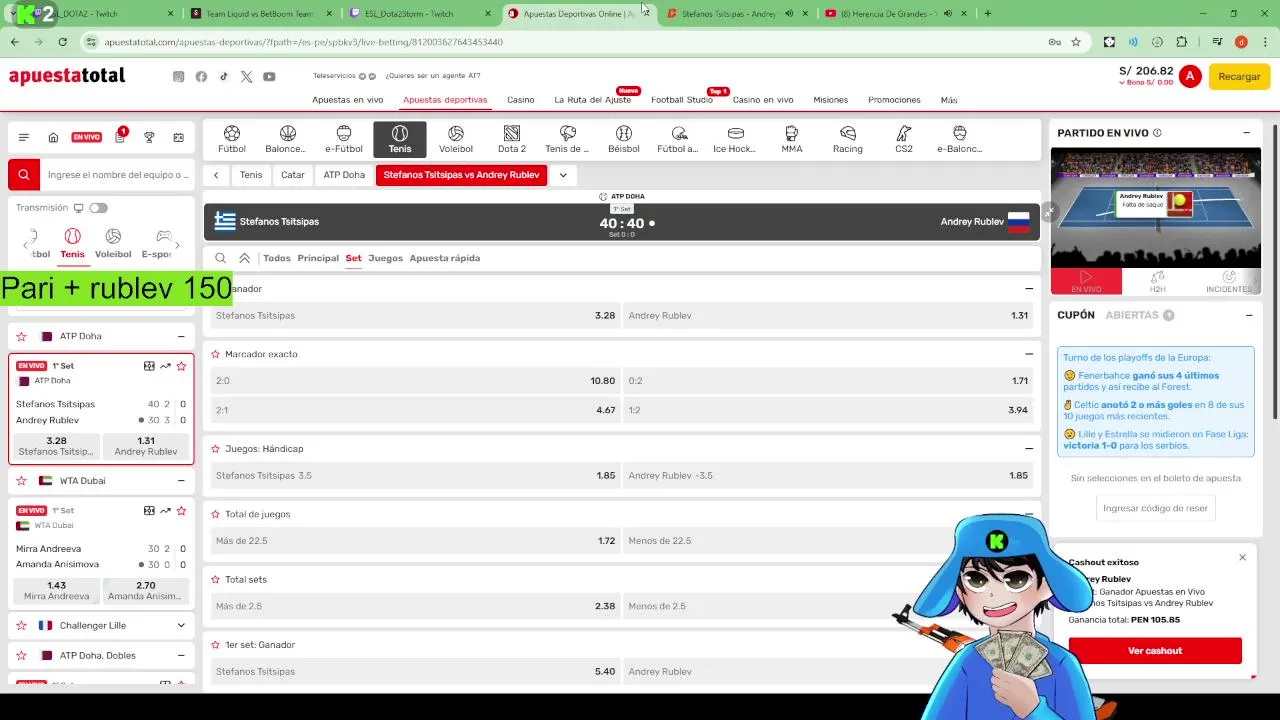Open the TikTok social link
The height and width of the screenshot is (720, 1280).
(x=224, y=77)
